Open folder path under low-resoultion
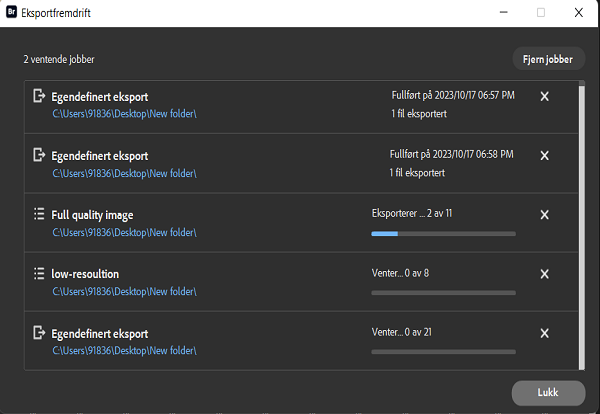Screen dimensions: 600x414 tap(124, 291)
